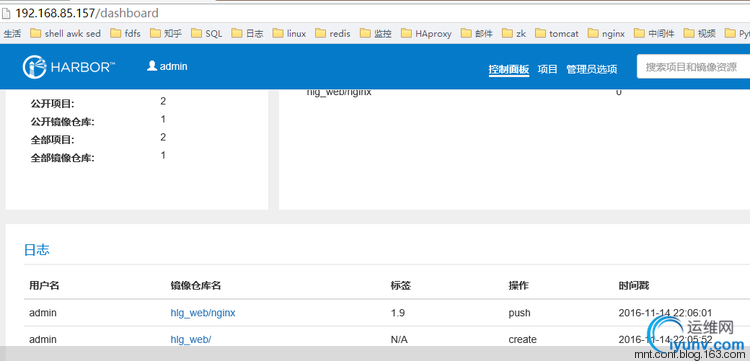750x361 pixels.
Task: Click the page icon beside the URL
Action: [6, 13]
